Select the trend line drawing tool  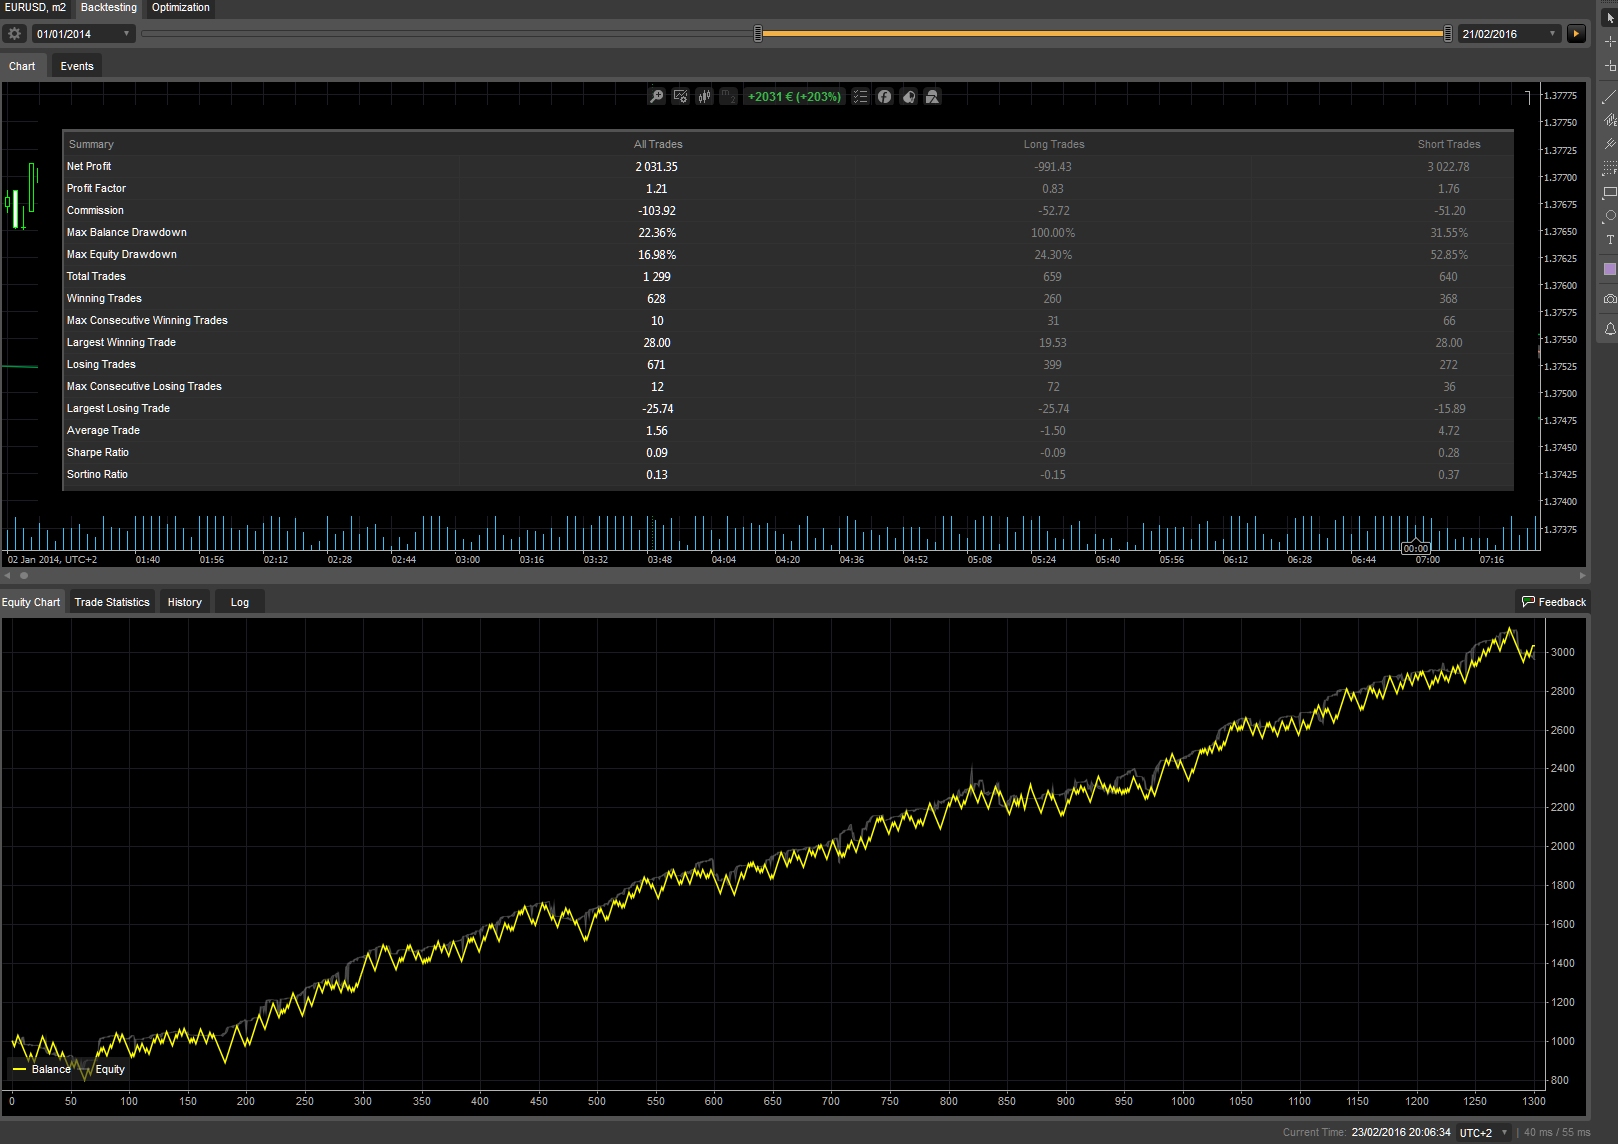1609,97
